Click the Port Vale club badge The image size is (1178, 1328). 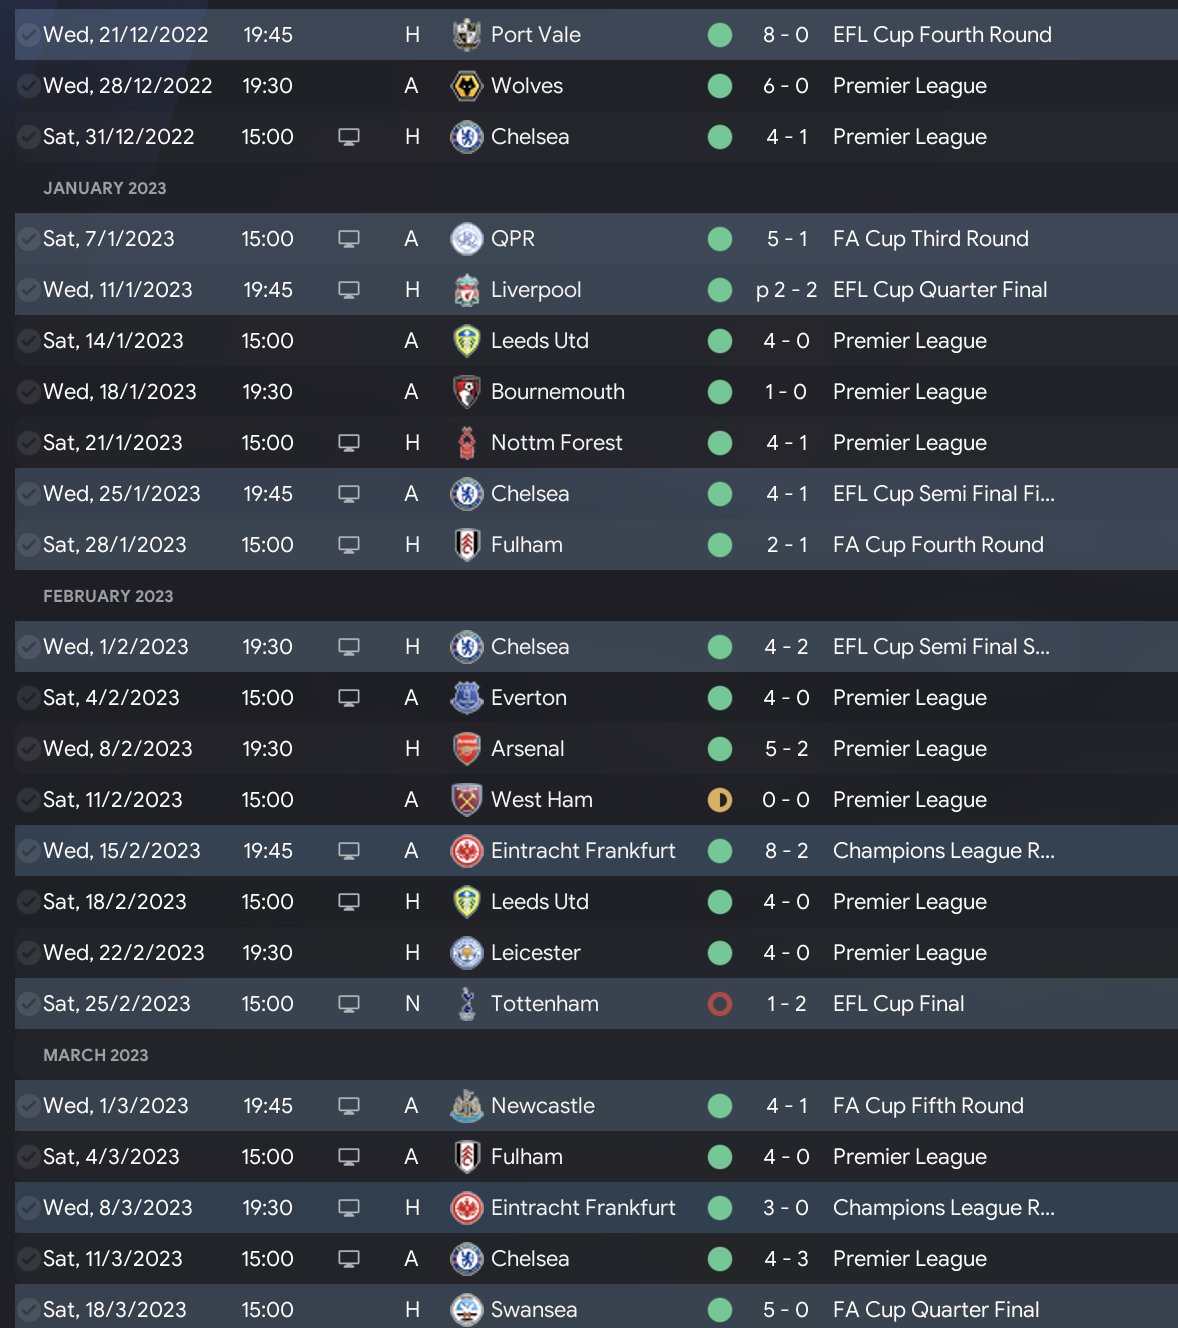point(466,35)
